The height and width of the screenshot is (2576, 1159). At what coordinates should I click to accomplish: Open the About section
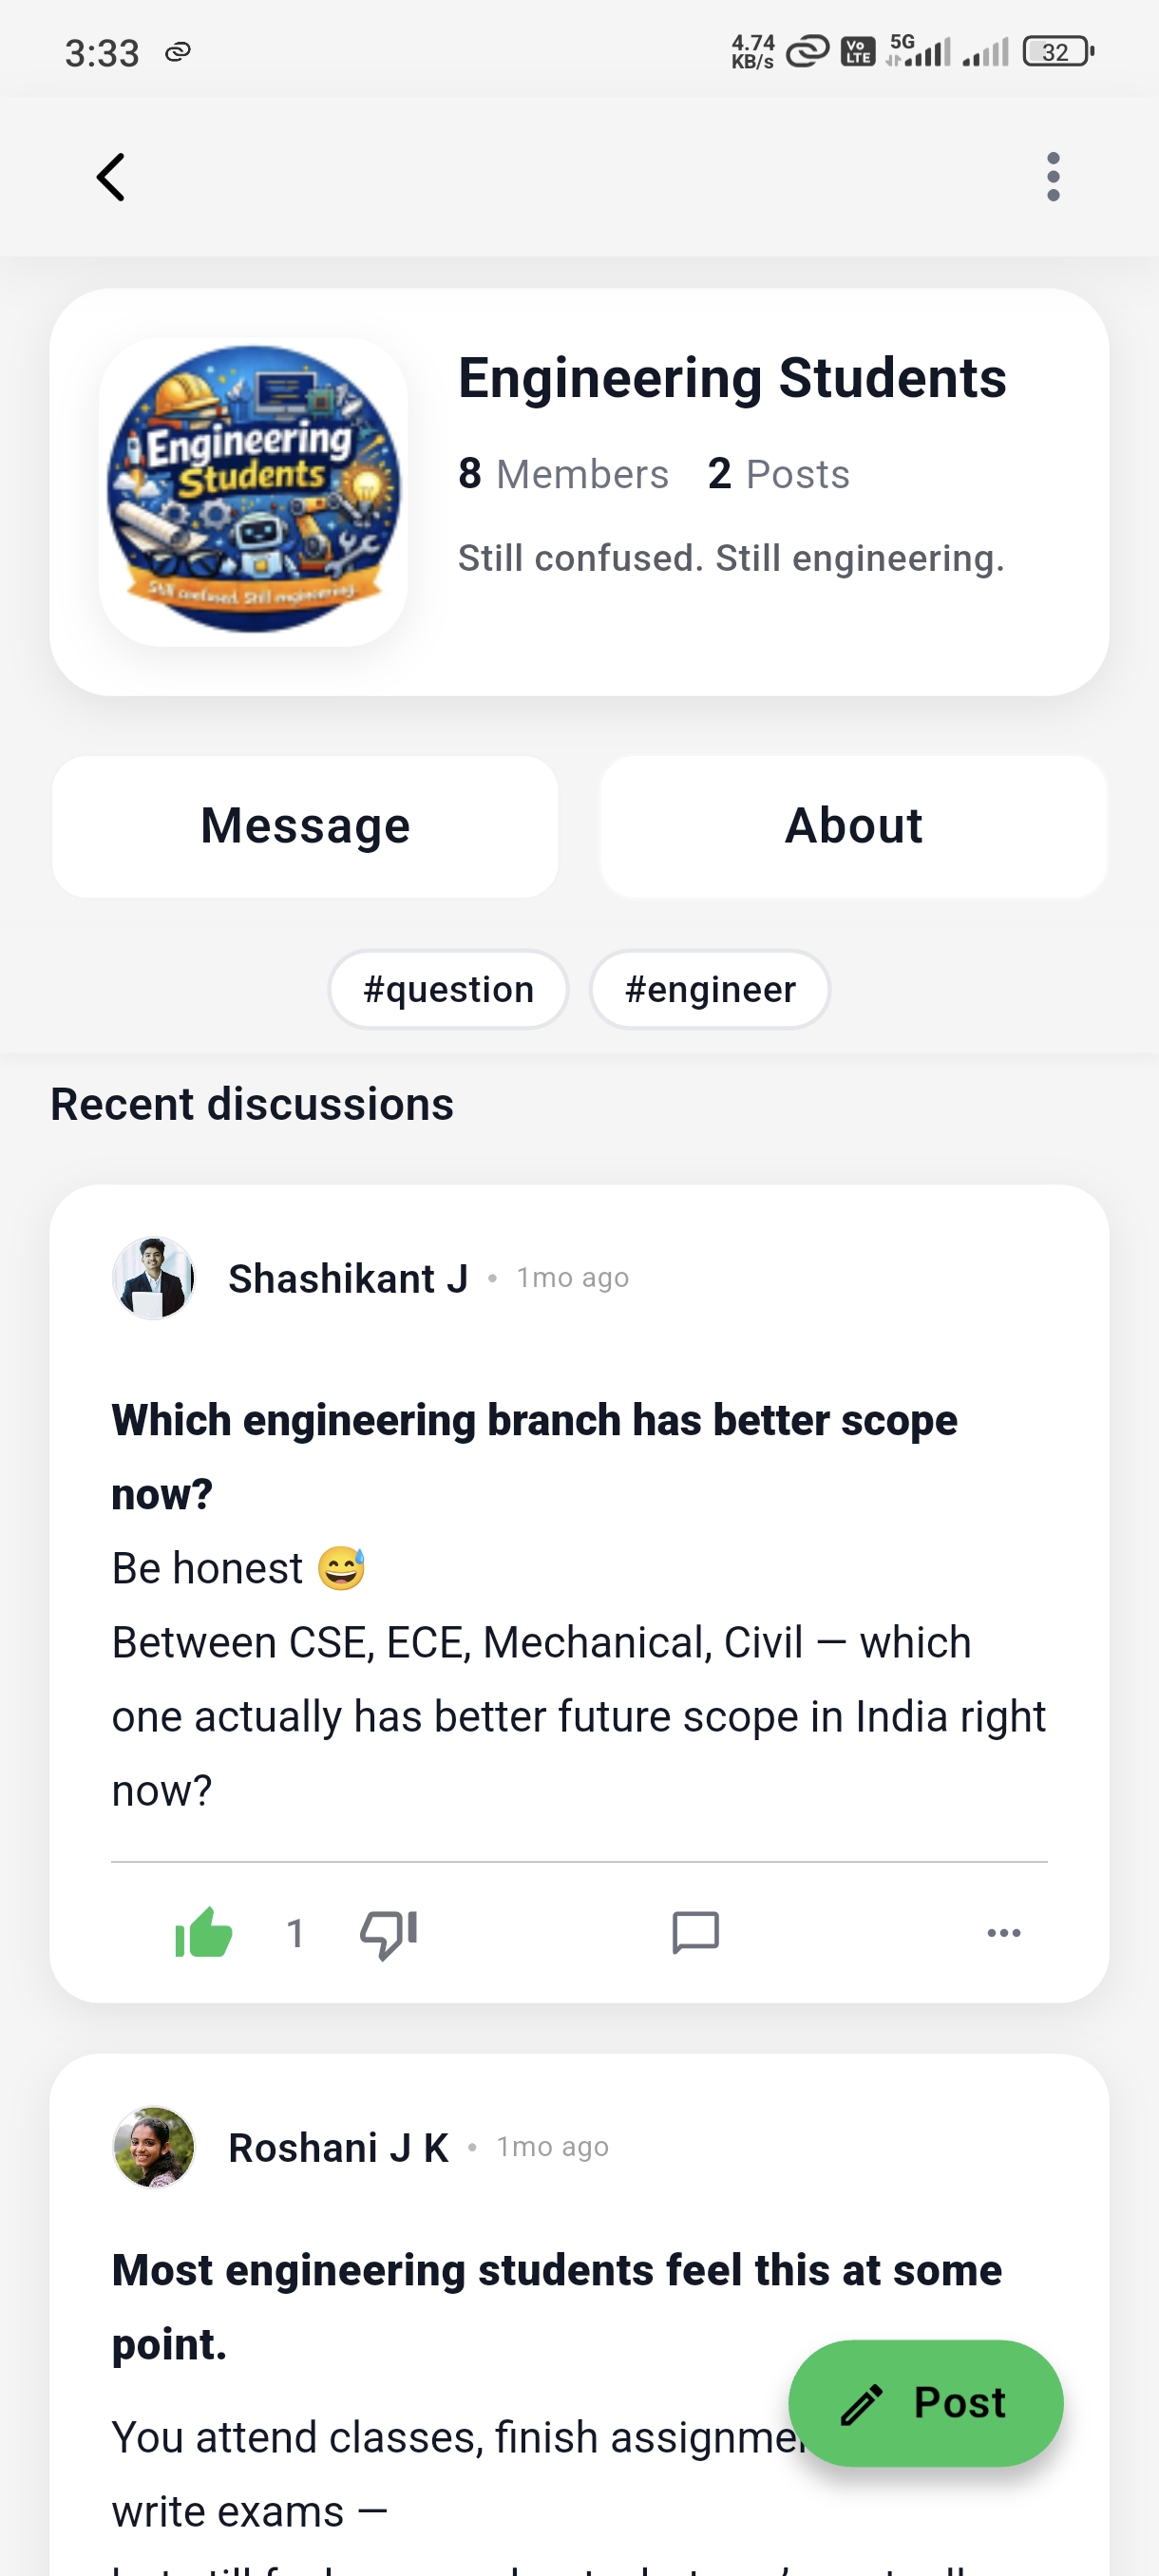(x=853, y=826)
